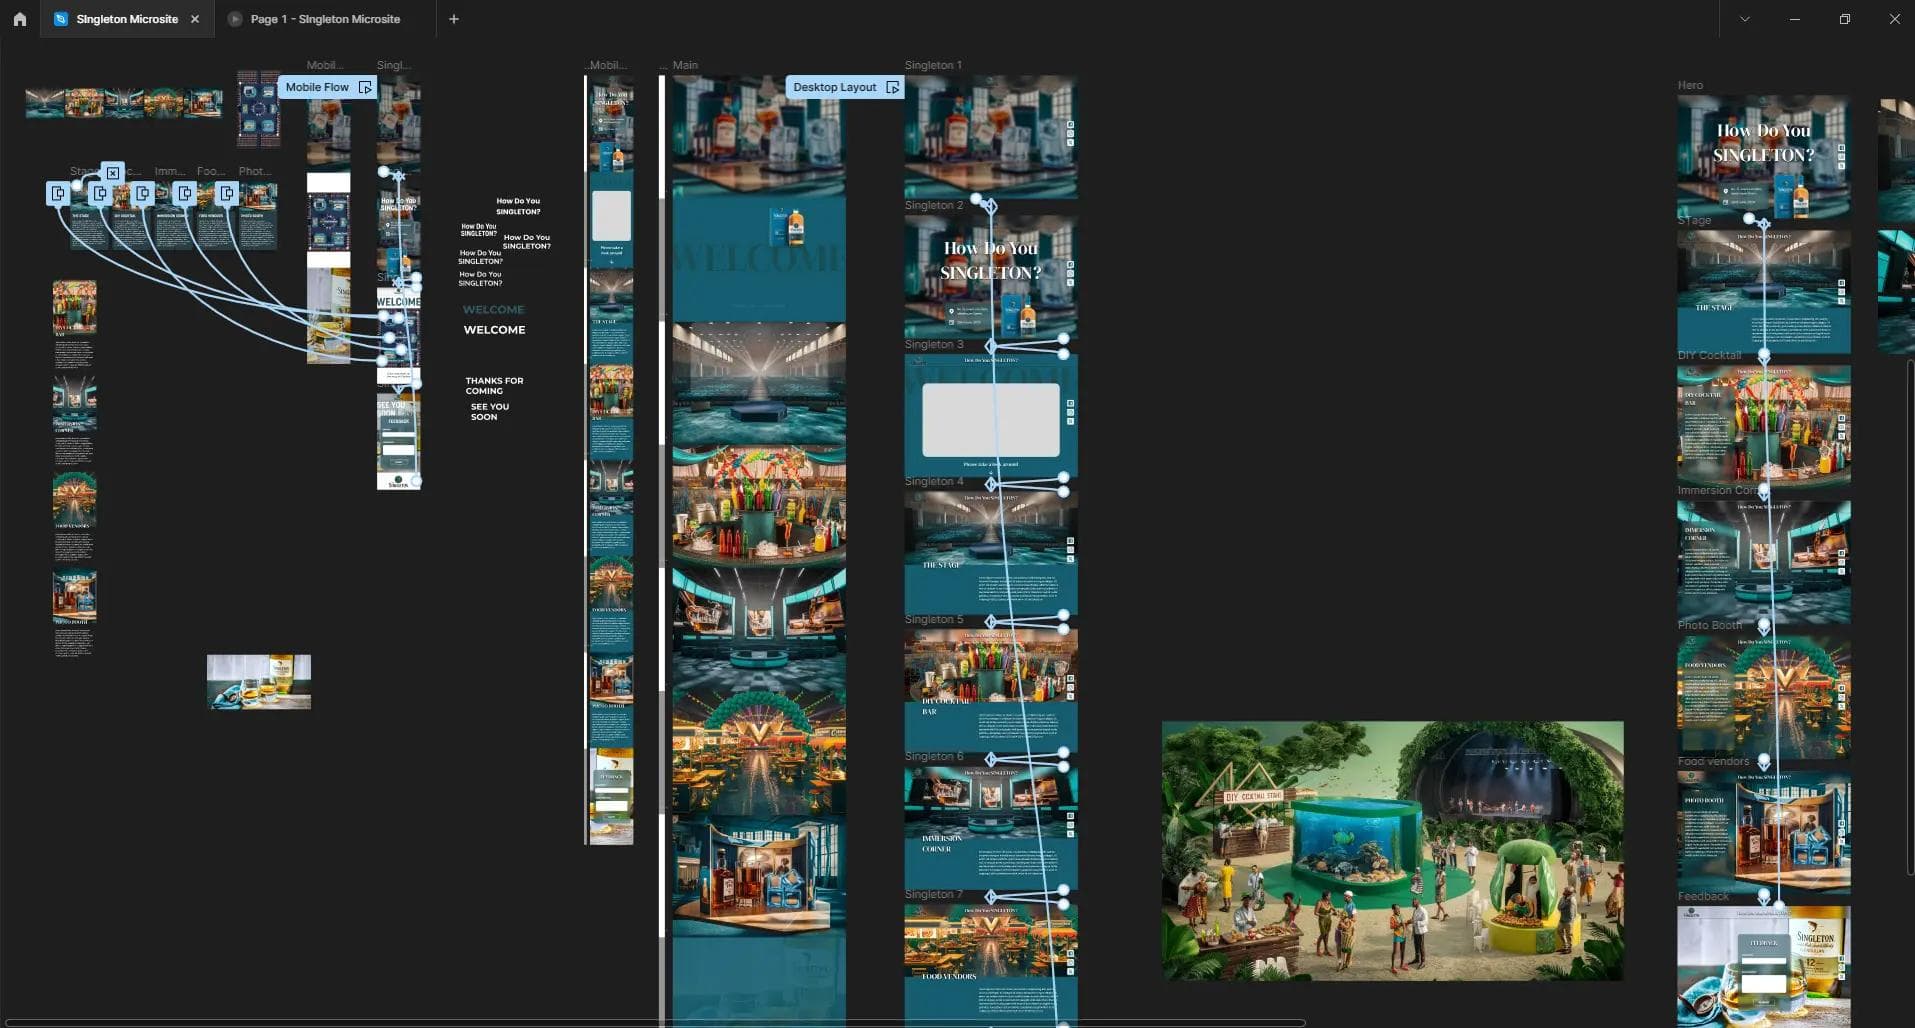Open a new tab with the plus button
Screen dimensions: 1915x1028
pyautogui.click(x=454, y=19)
